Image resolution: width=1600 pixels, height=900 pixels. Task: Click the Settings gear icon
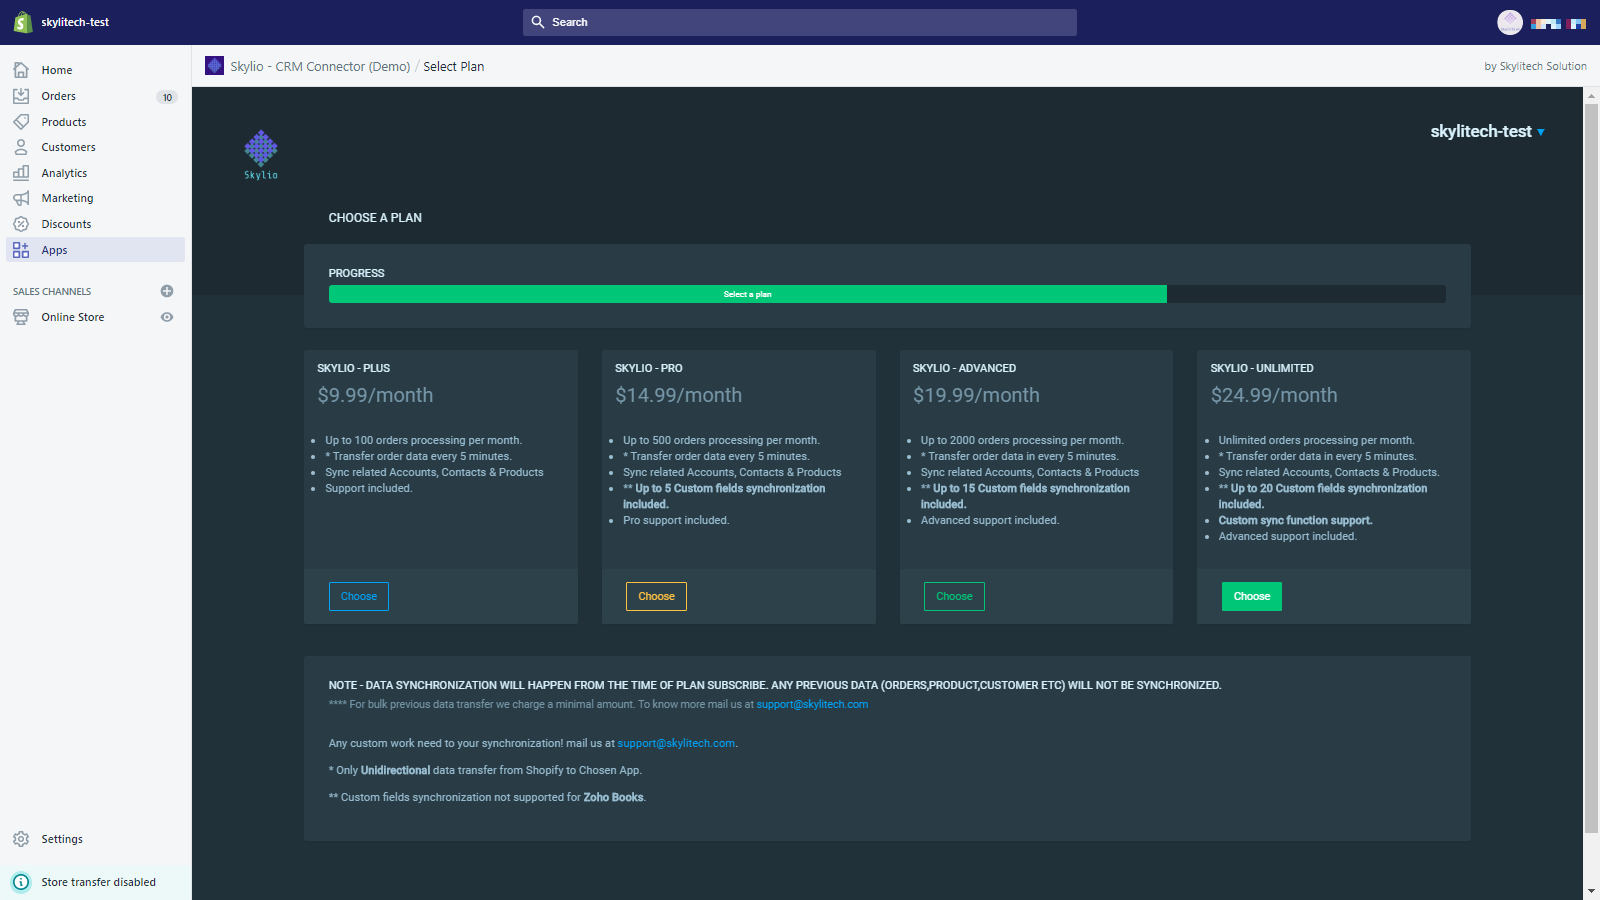(21, 839)
